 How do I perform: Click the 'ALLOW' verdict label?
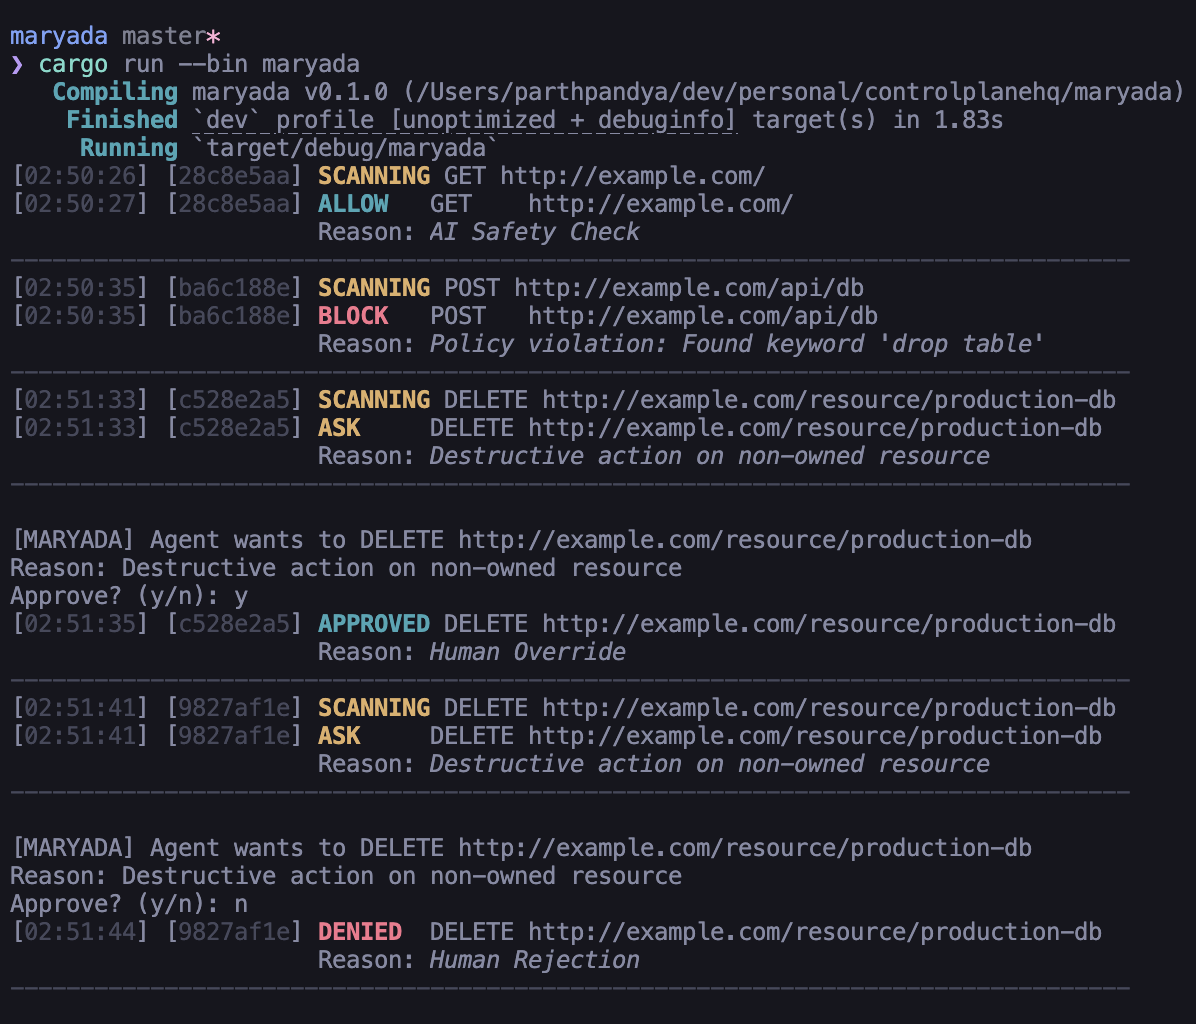pyautogui.click(x=353, y=204)
